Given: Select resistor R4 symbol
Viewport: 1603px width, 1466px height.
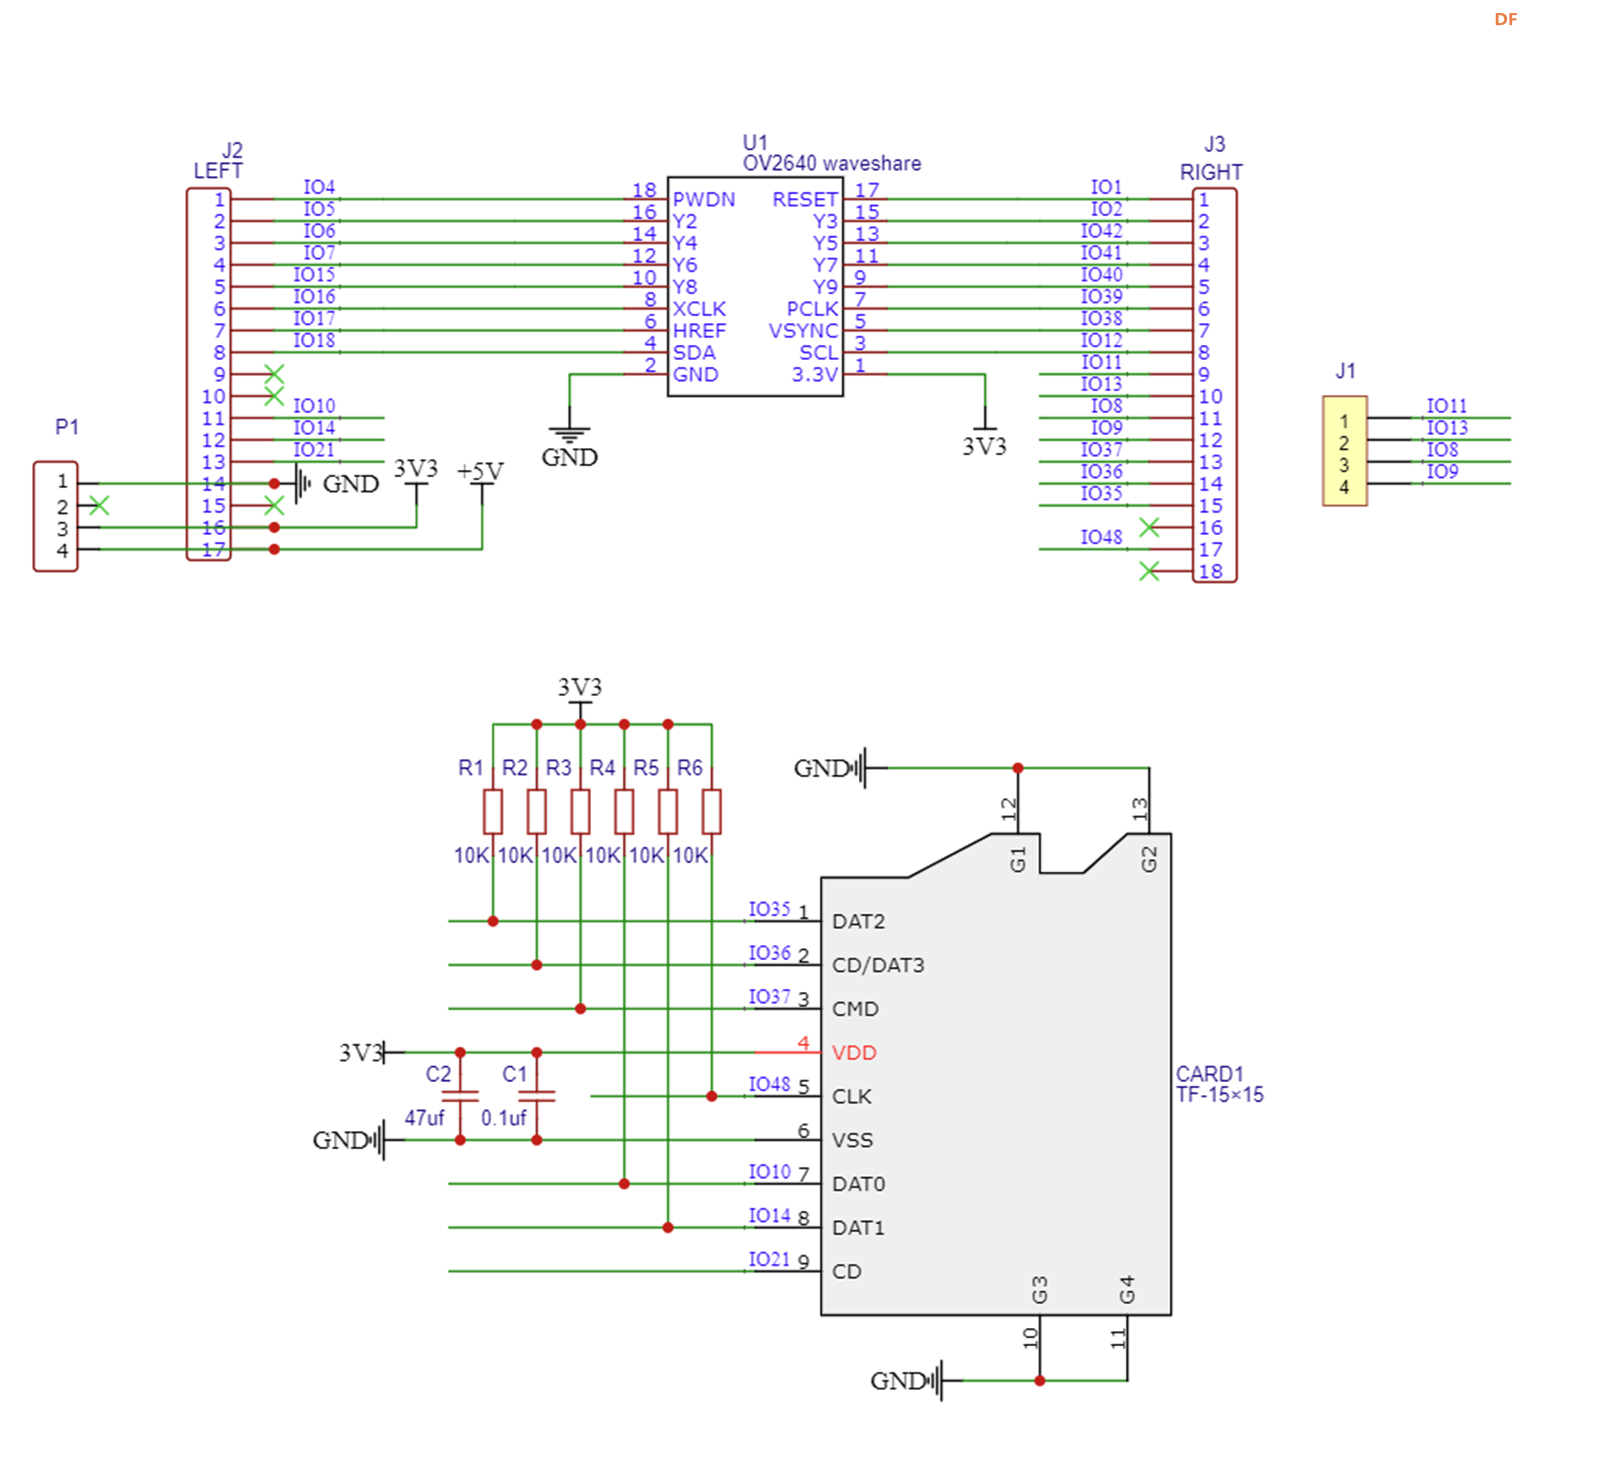Looking at the screenshot, I should (x=624, y=811).
